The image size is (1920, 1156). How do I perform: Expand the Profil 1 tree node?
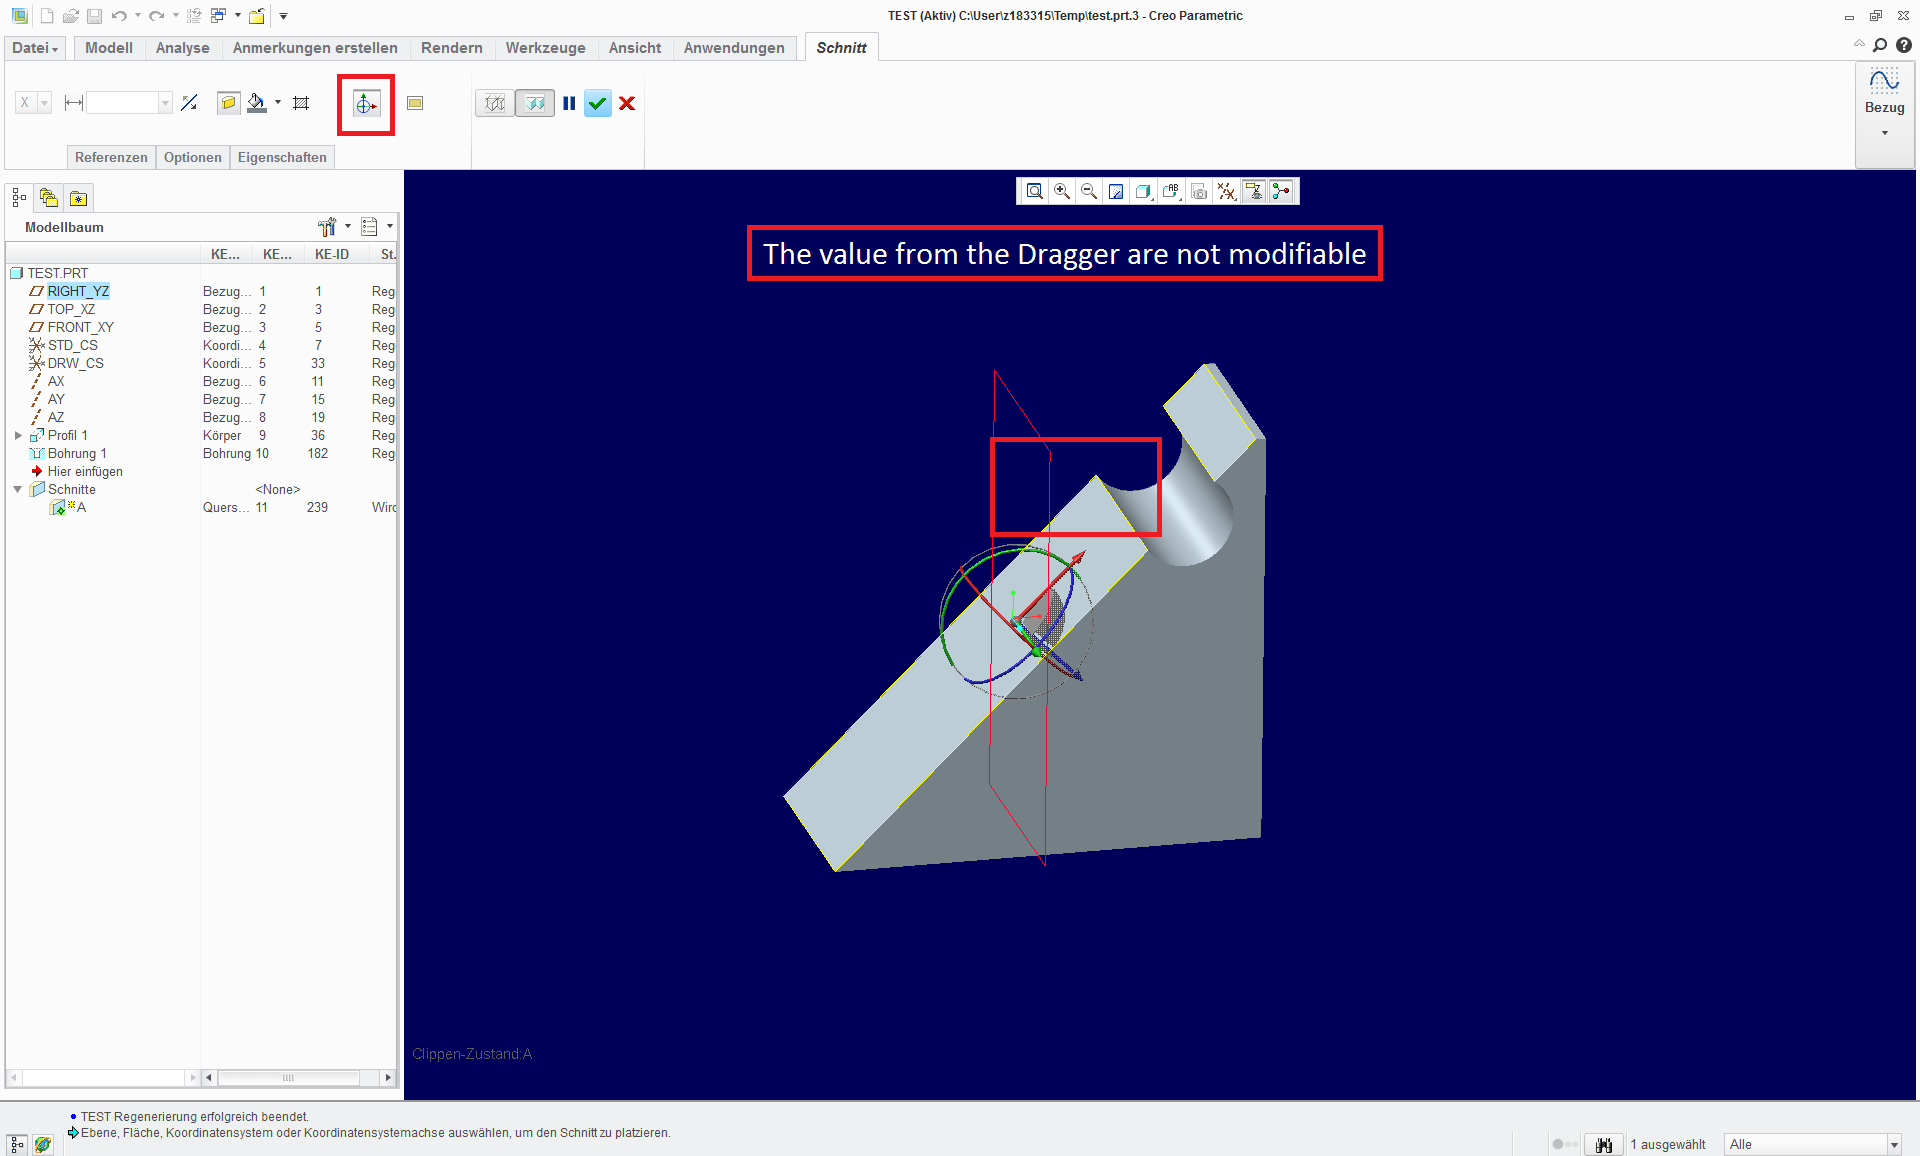click(18, 435)
